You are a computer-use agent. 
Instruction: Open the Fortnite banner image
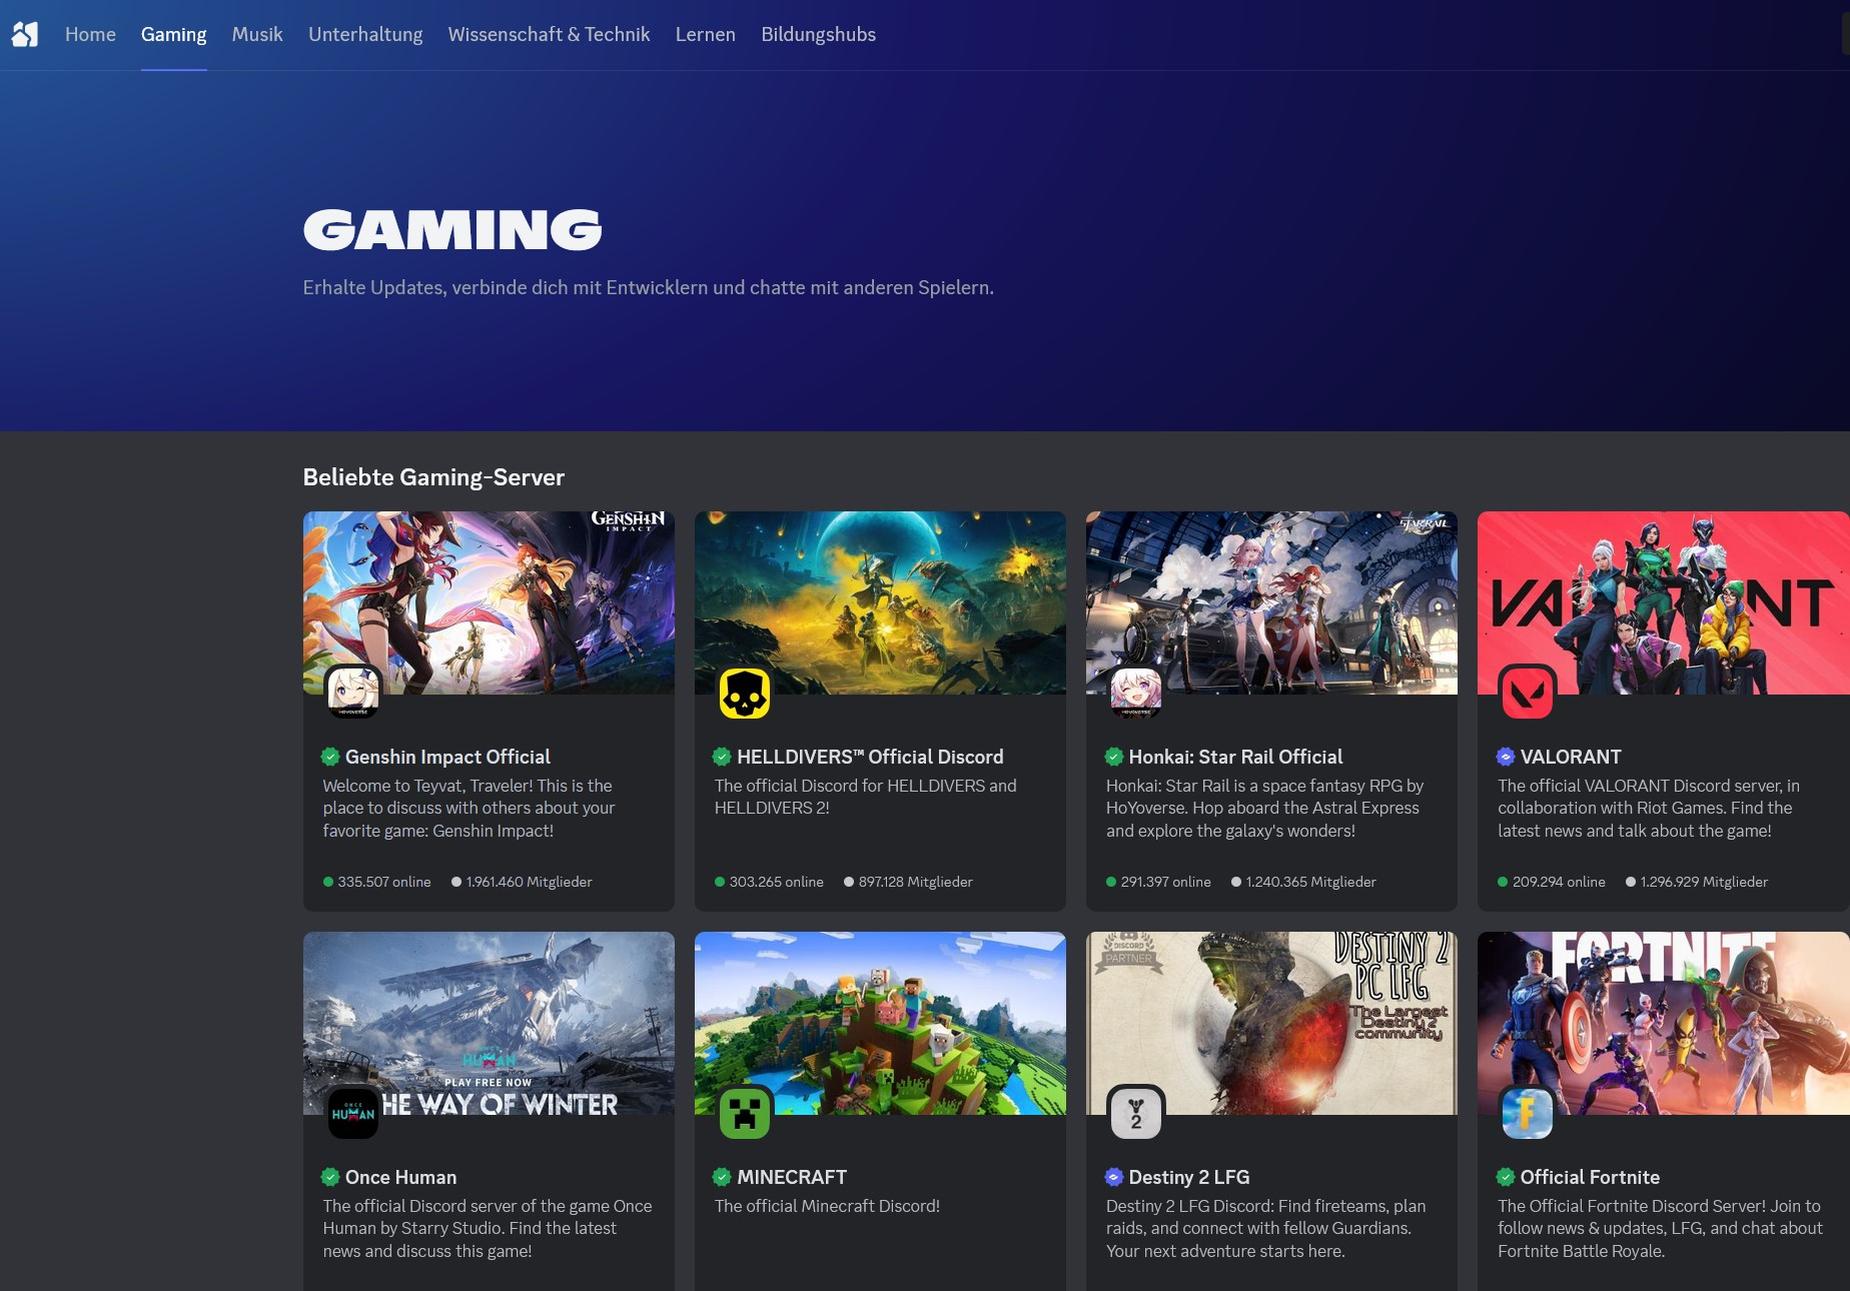pos(1663,1023)
